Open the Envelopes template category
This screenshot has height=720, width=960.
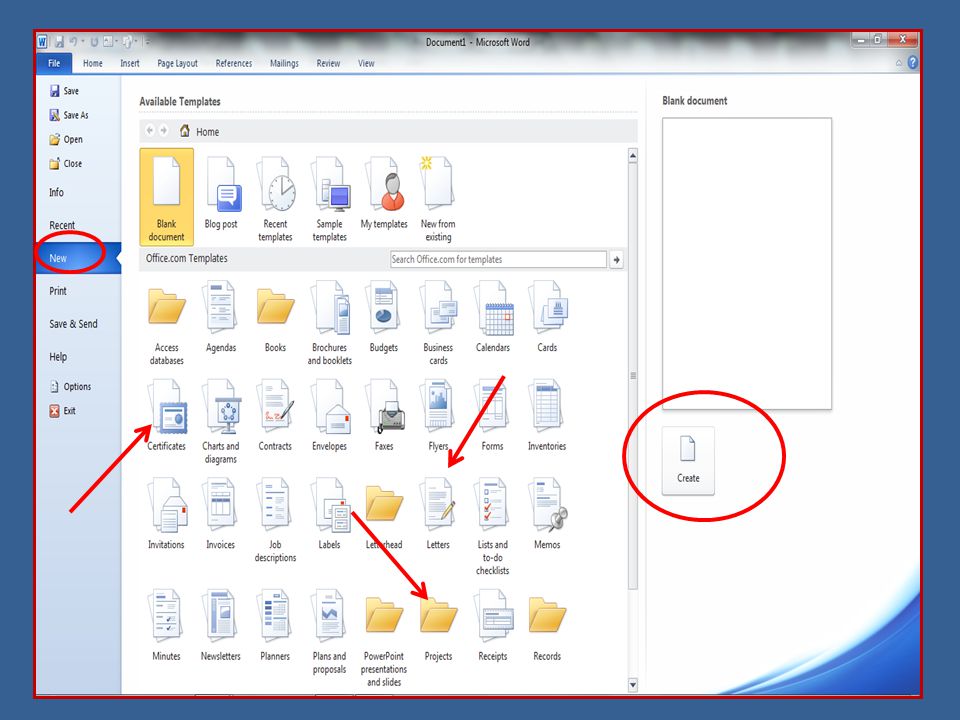(x=329, y=416)
